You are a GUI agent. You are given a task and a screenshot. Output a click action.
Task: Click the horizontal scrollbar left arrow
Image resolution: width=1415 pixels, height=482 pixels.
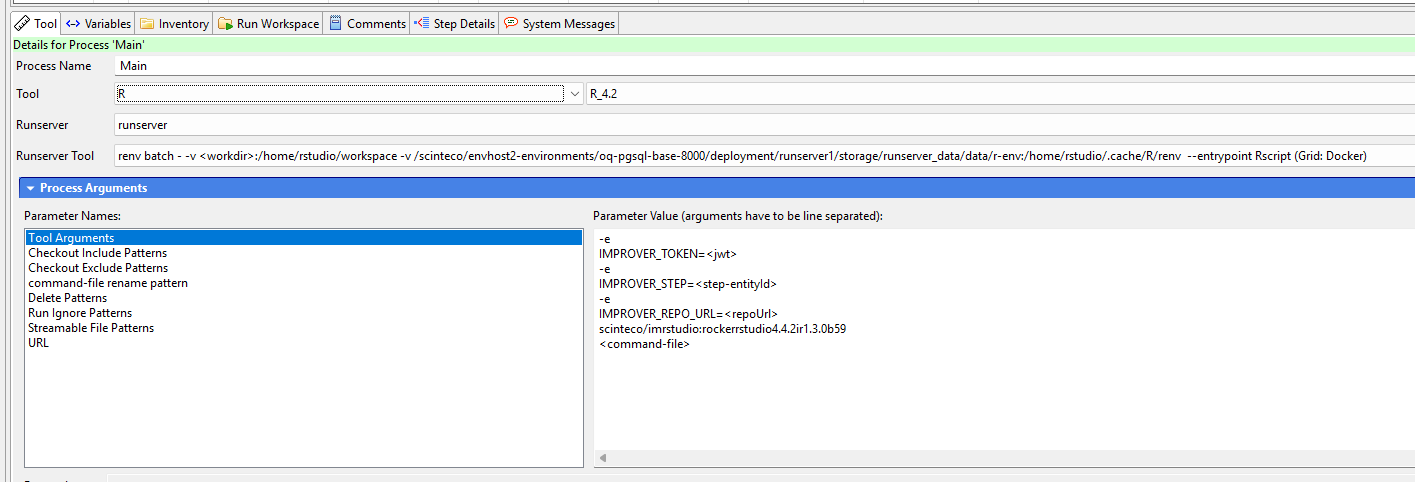[x=603, y=458]
